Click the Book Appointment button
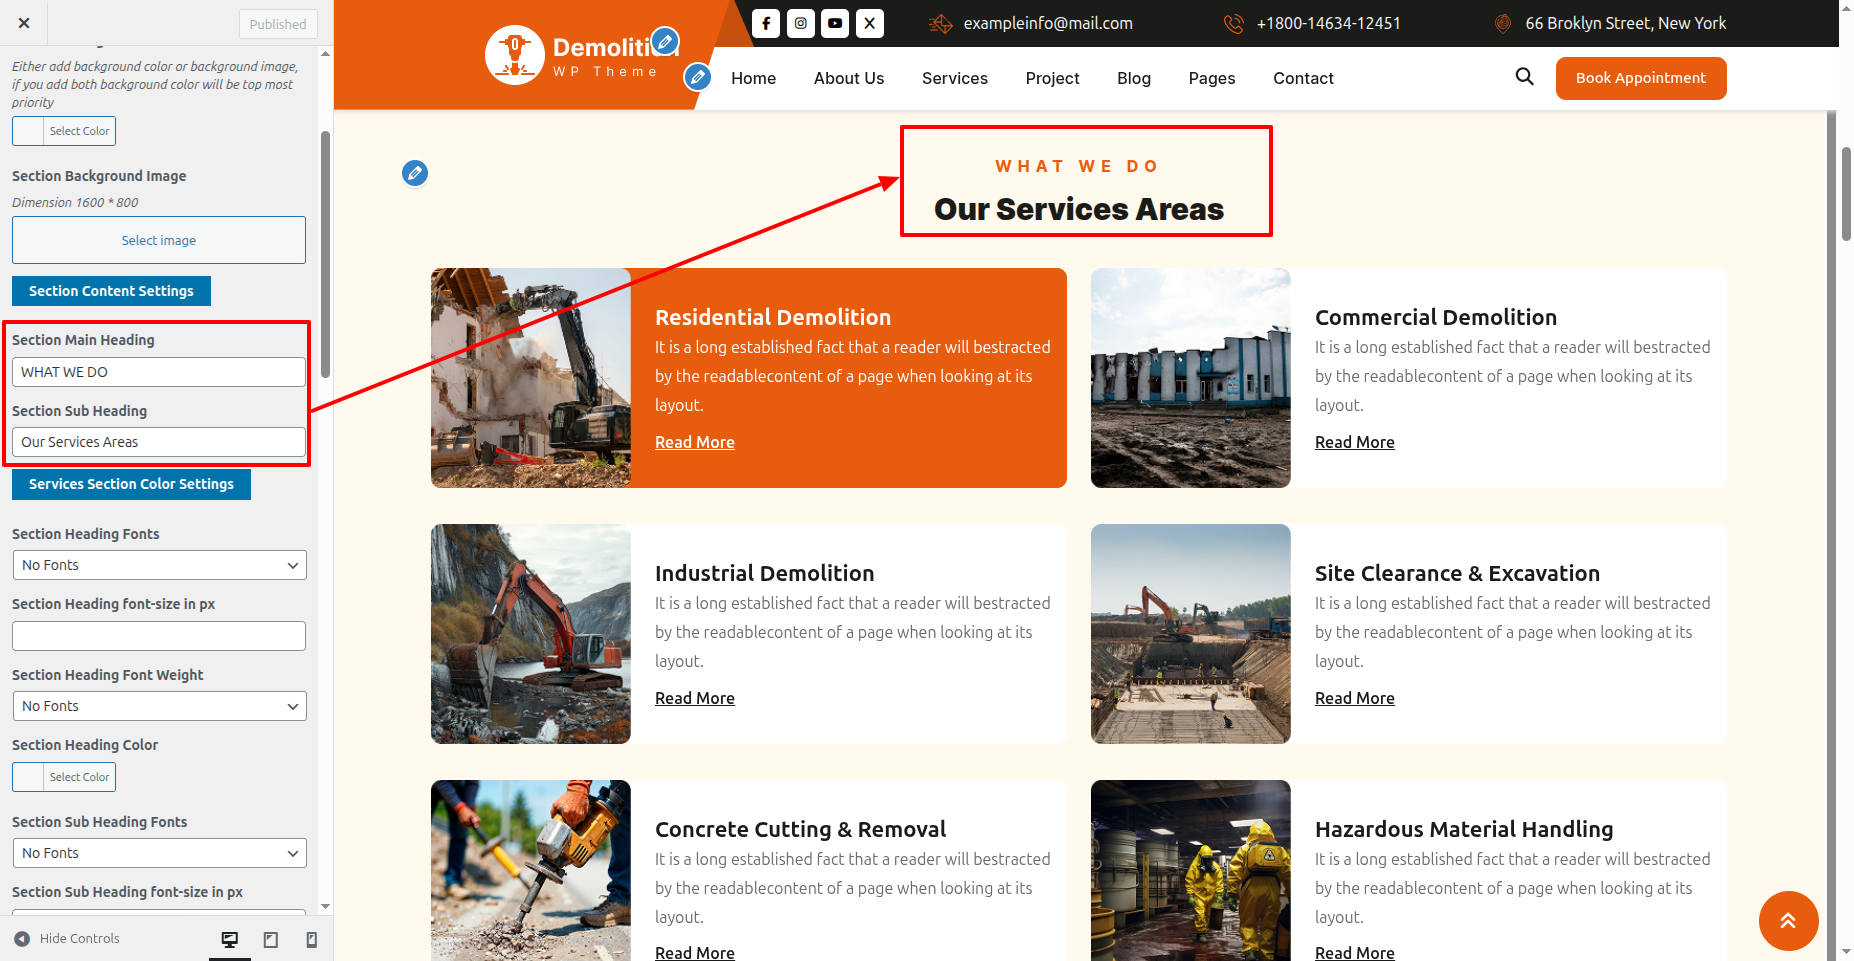Image resolution: width=1854 pixels, height=961 pixels. coord(1640,78)
